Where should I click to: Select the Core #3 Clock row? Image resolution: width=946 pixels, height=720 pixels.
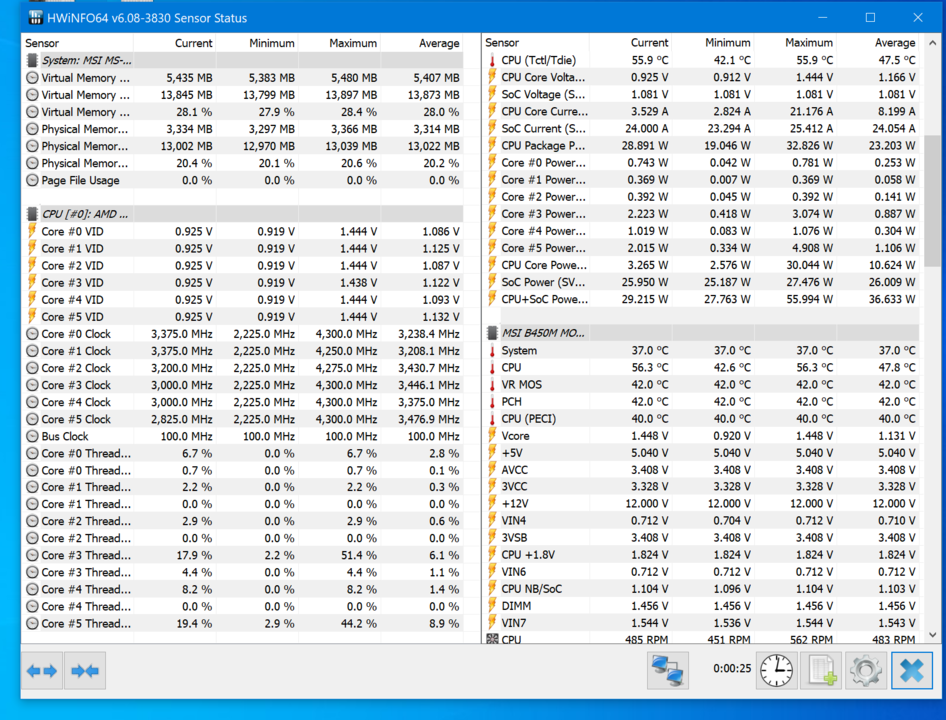click(x=243, y=385)
